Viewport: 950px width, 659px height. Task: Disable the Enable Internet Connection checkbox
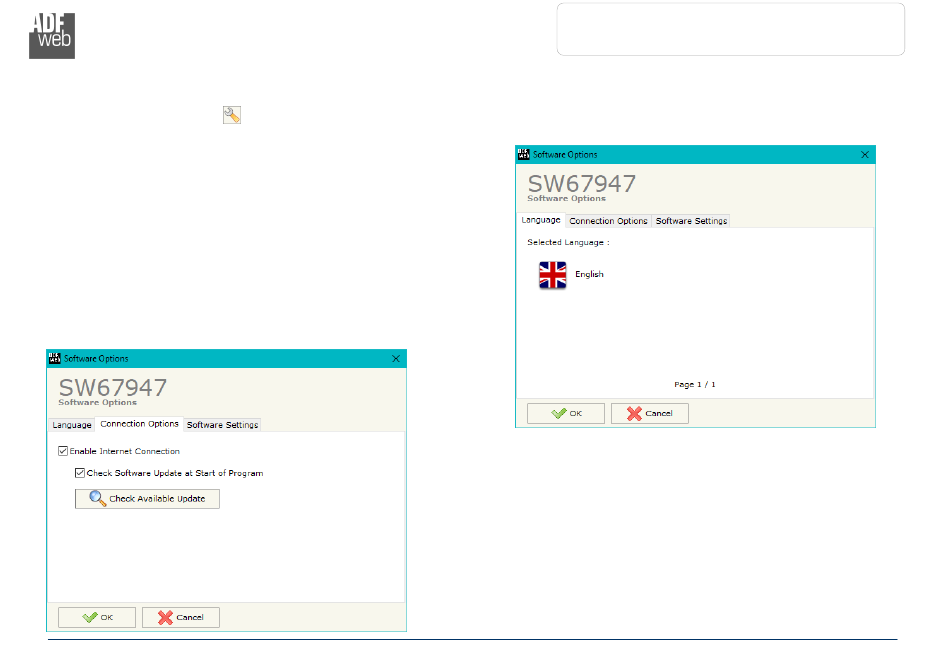[63, 451]
